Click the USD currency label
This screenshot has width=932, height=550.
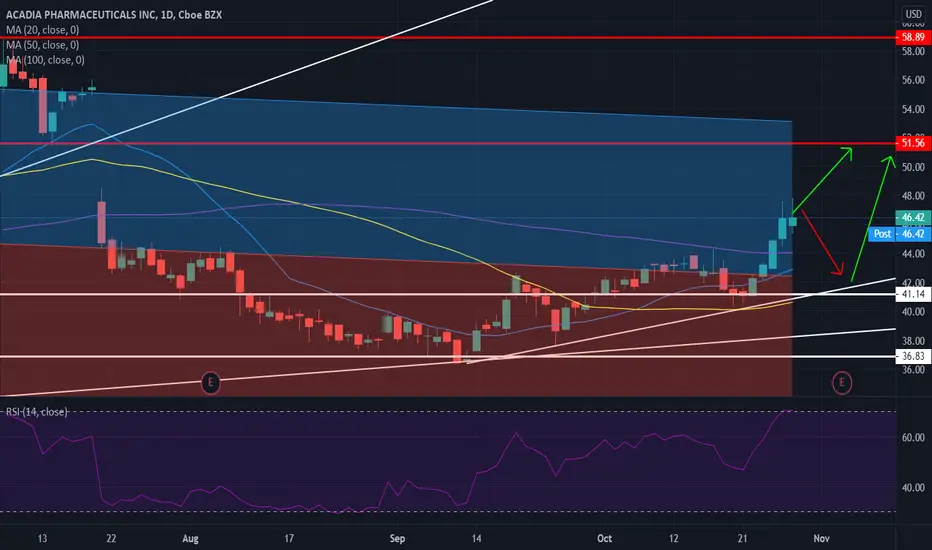(x=914, y=14)
